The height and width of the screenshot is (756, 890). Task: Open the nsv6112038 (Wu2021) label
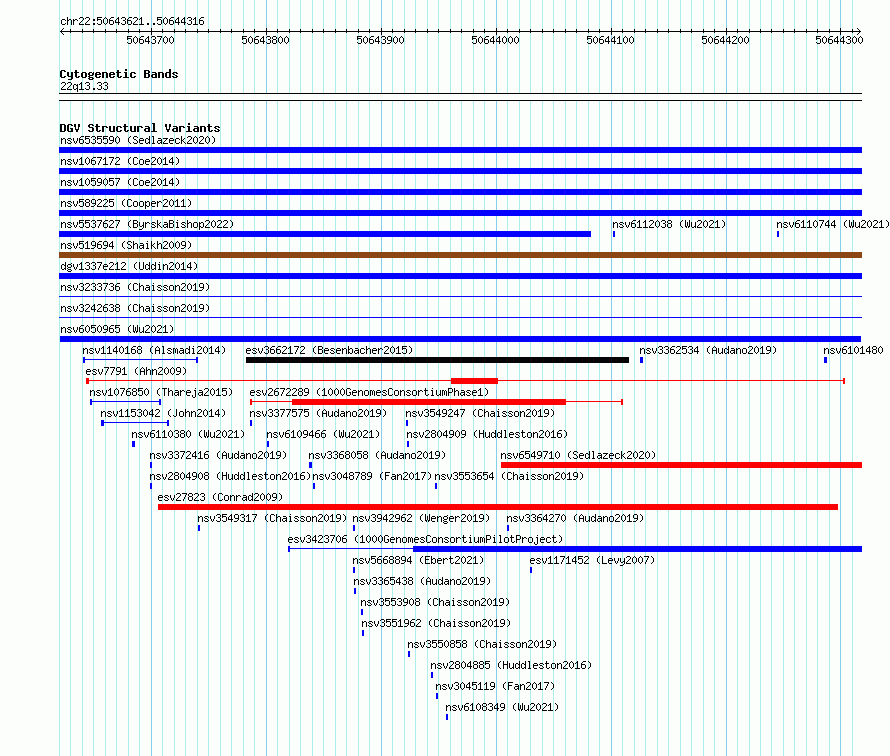[x=669, y=224]
